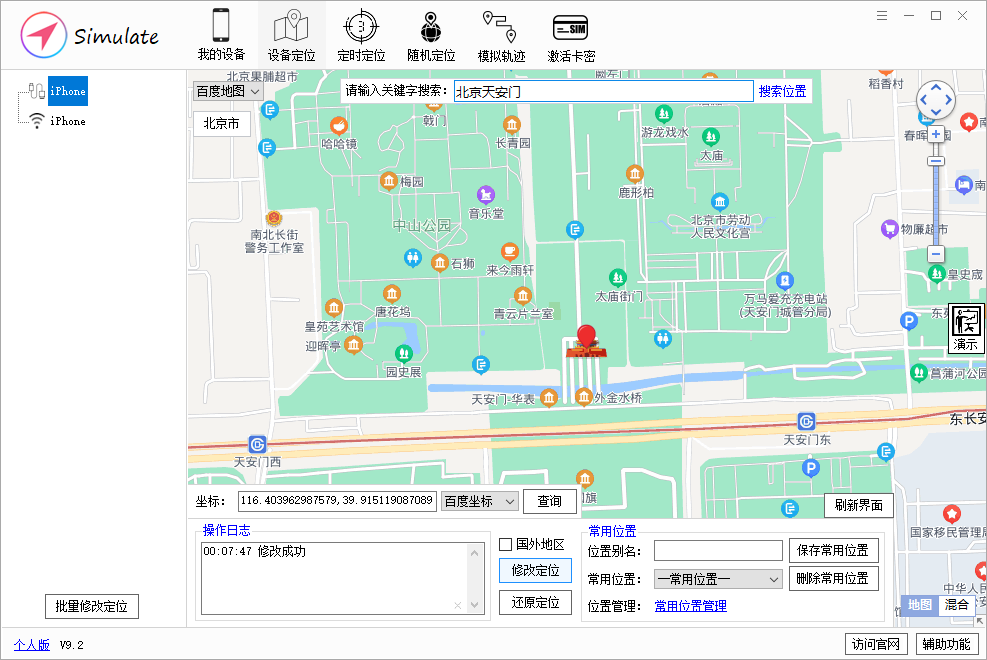
Task: Click 保存常用位置 button
Action: coord(833,551)
